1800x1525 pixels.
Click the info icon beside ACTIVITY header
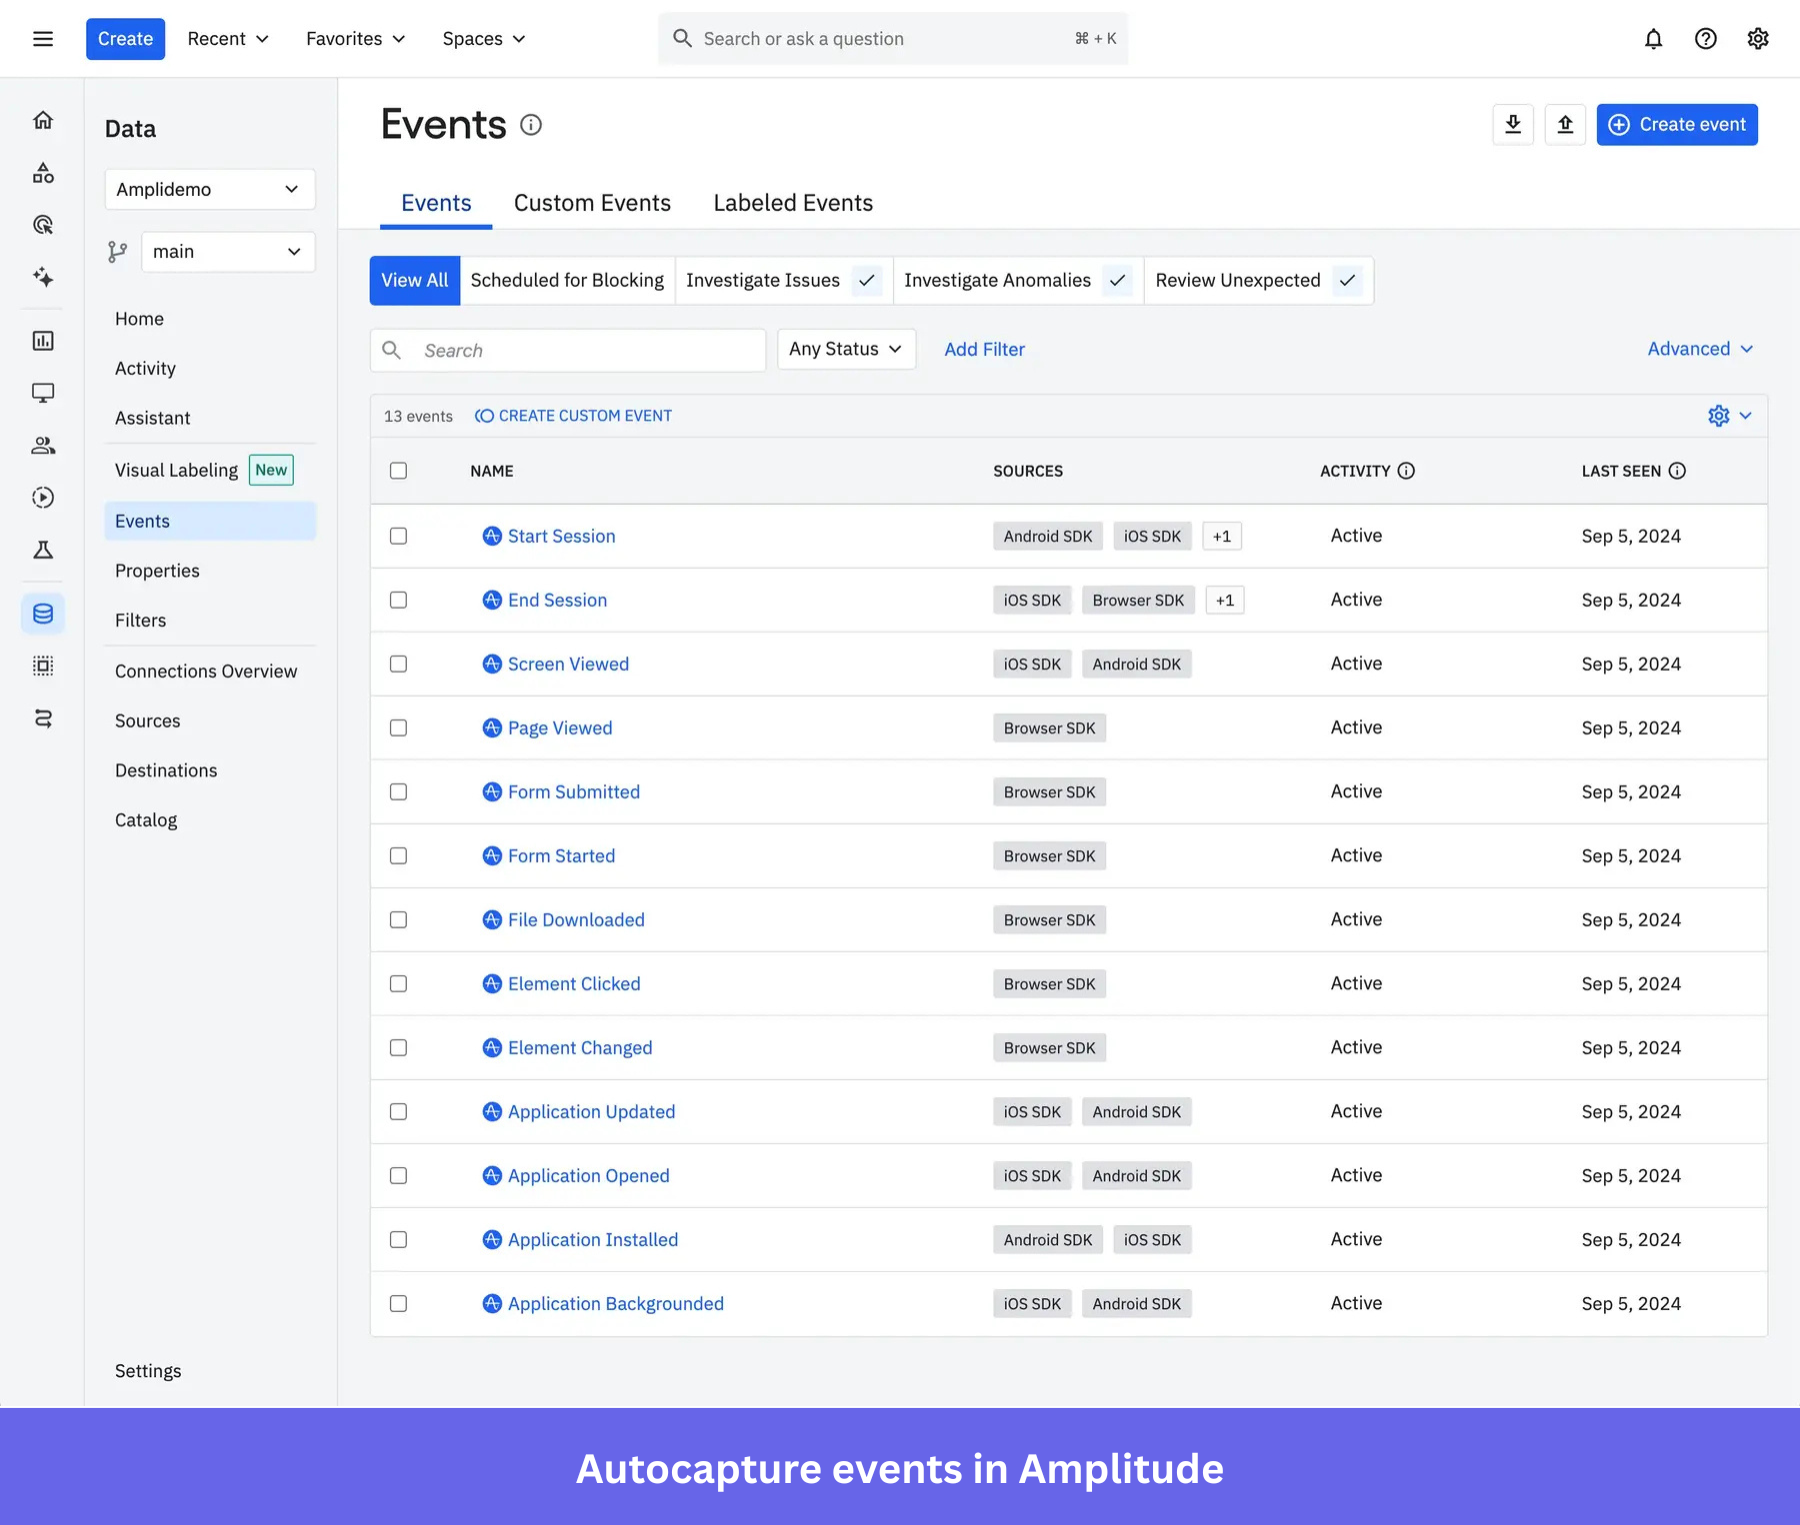pyautogui.click(x=1406, y=471)
